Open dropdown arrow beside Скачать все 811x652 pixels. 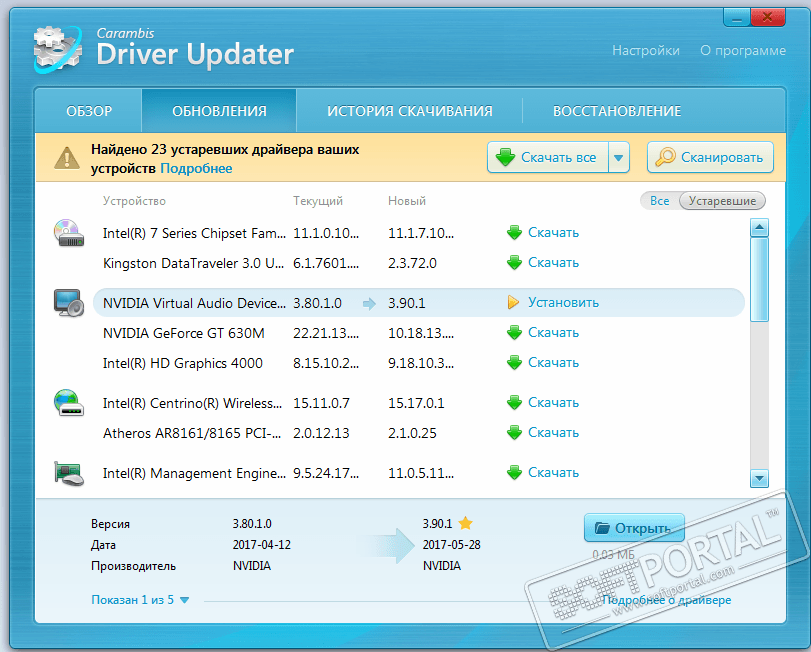[x=619, y=157]
